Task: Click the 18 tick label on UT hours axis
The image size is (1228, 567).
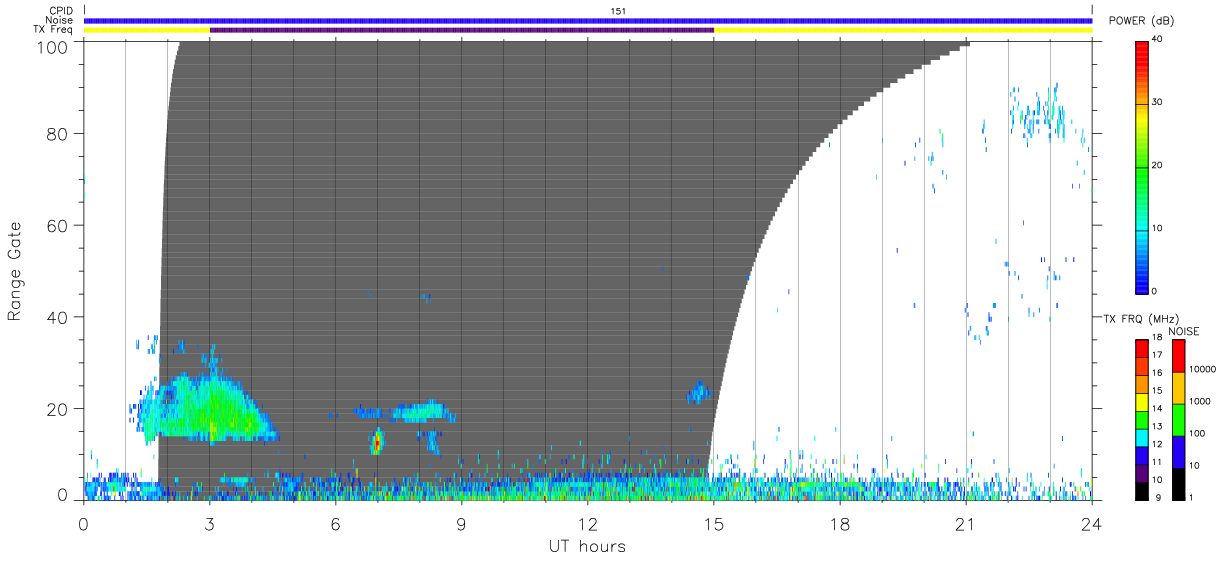Action: click(x=840, y=522)
